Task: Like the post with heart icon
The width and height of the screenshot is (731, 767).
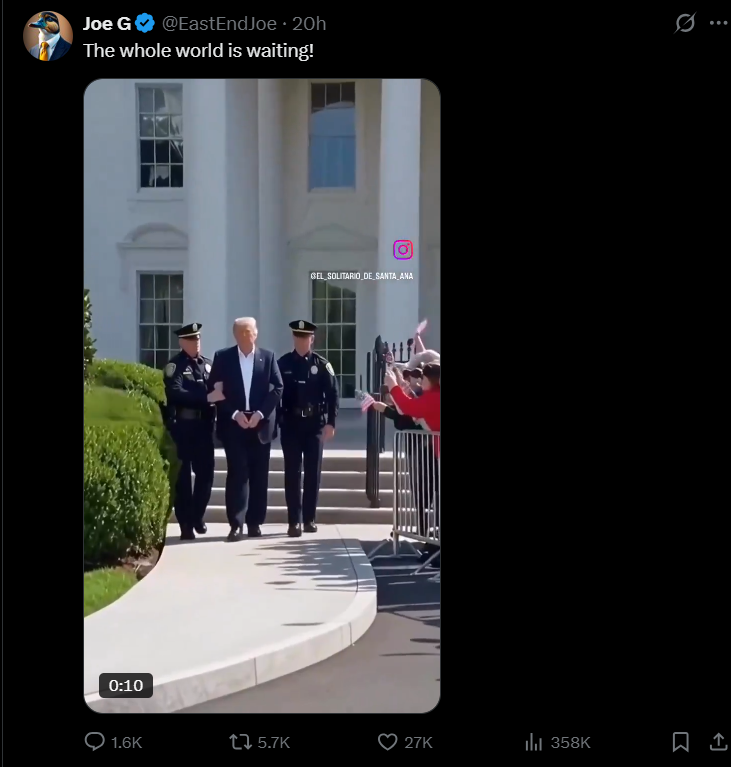Action: click(388, 742)
